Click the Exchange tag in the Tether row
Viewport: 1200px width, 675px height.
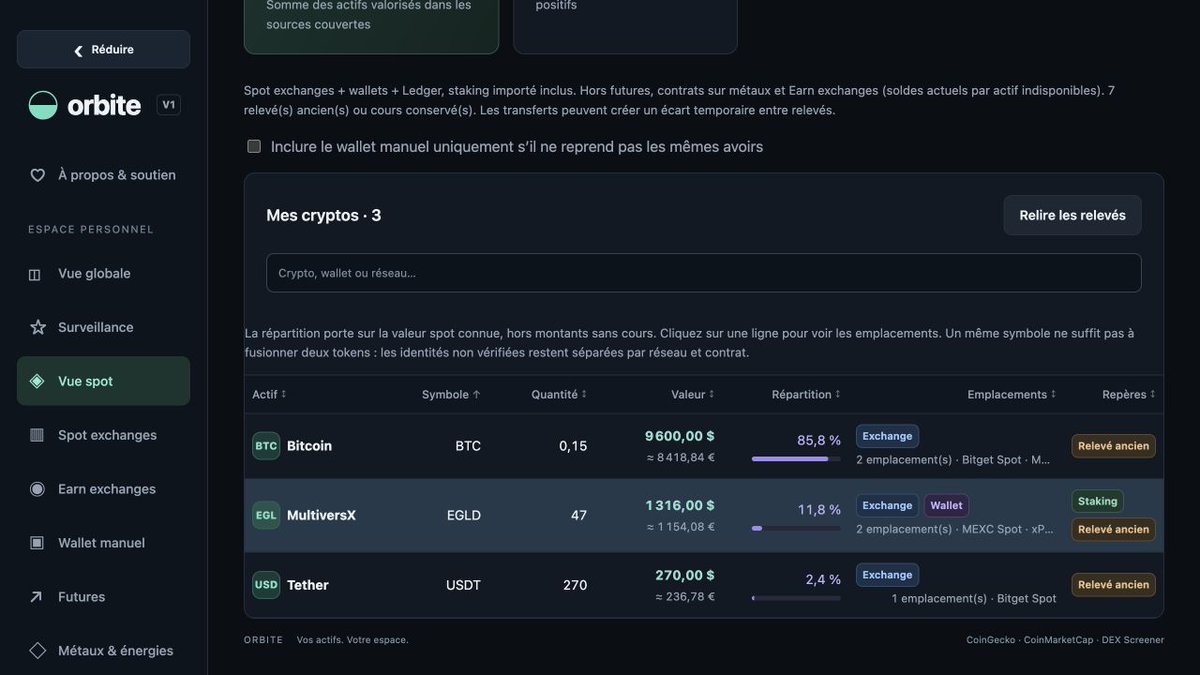coord(887,575)
